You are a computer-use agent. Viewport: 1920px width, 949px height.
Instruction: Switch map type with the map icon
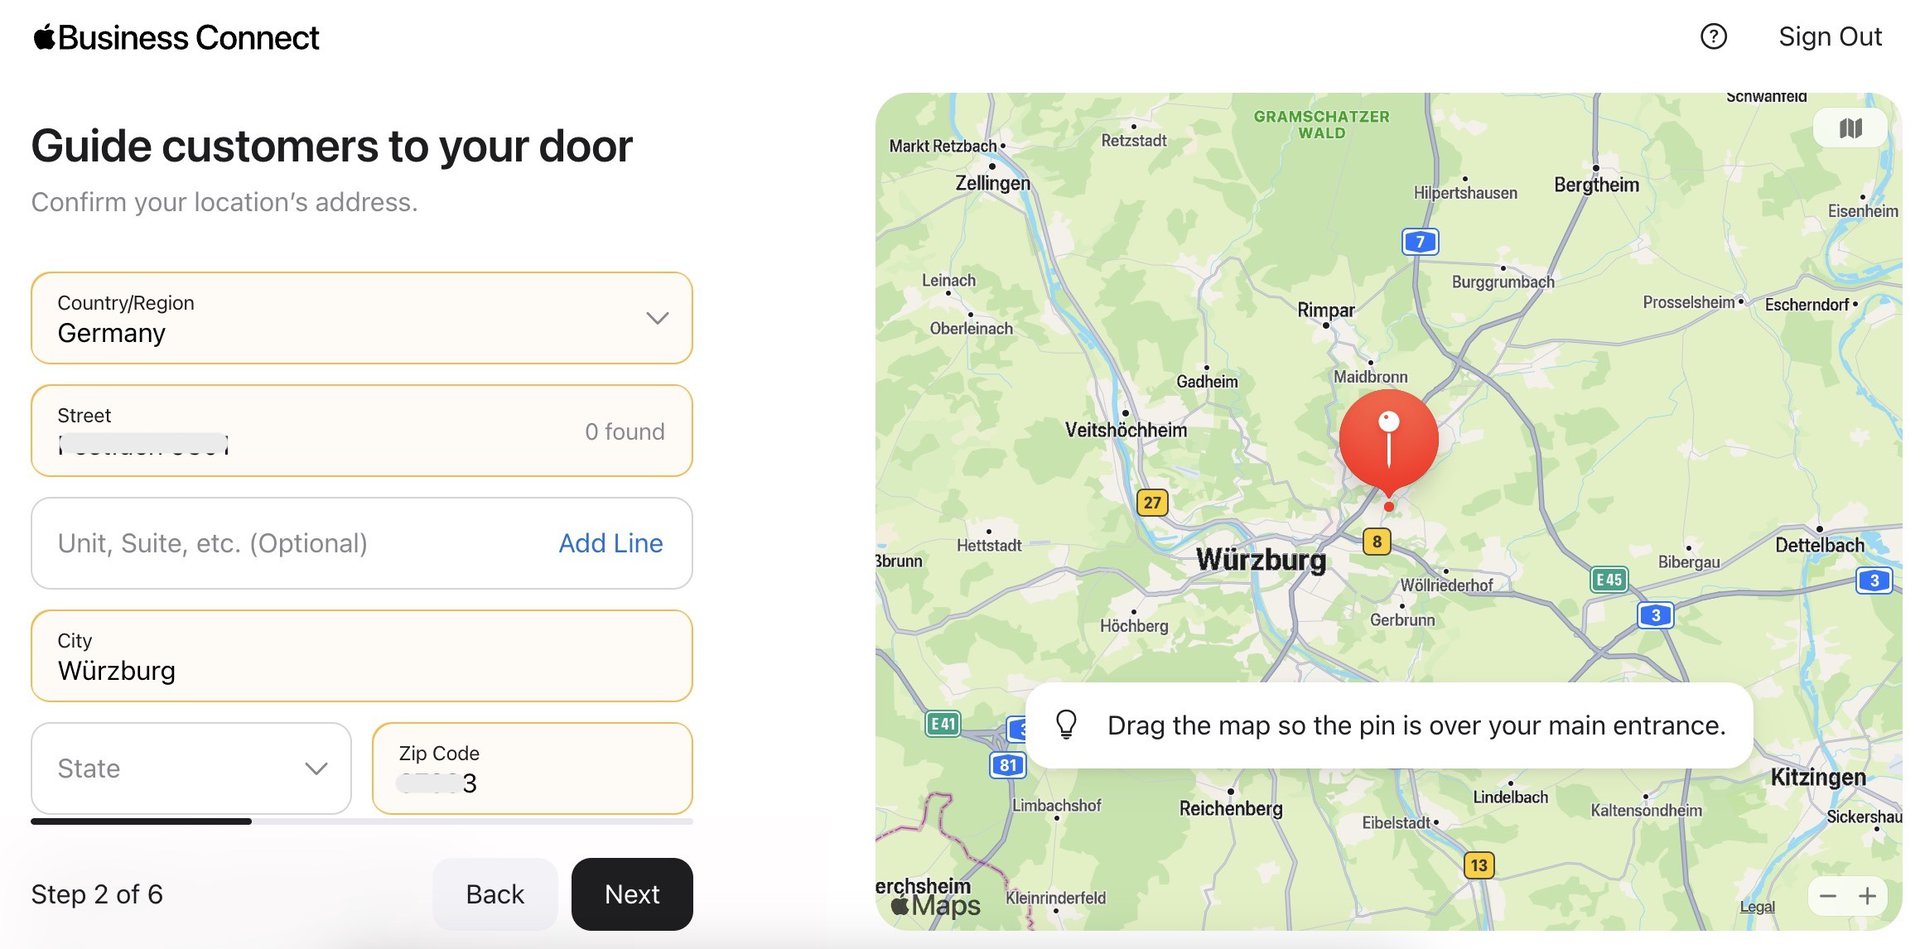tap(1850, 128)
